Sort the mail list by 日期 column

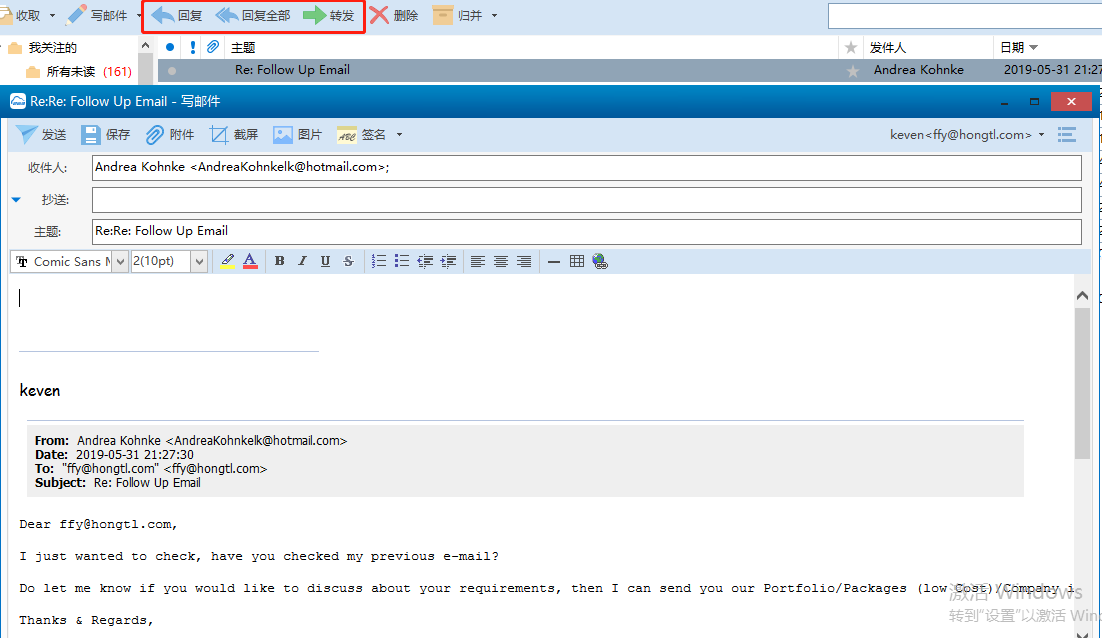pos(1018,47)
